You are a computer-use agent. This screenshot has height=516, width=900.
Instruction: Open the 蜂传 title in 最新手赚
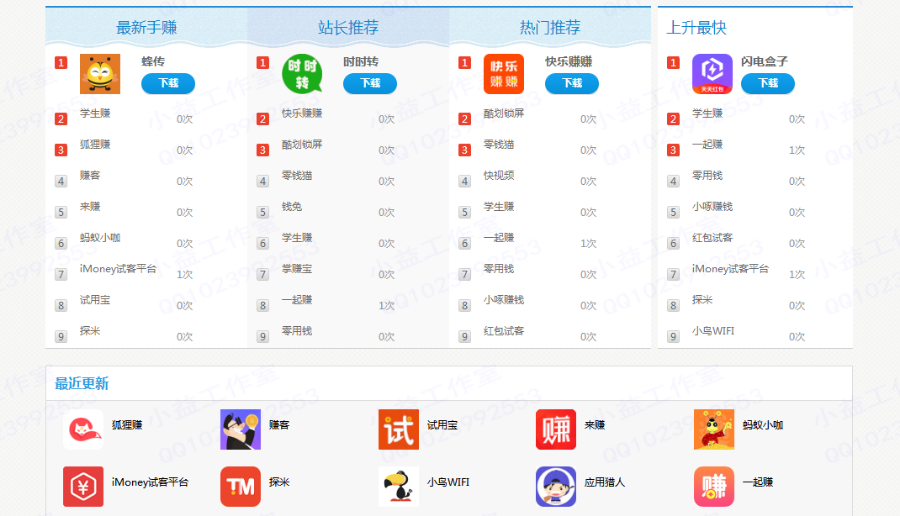point(153,61)
